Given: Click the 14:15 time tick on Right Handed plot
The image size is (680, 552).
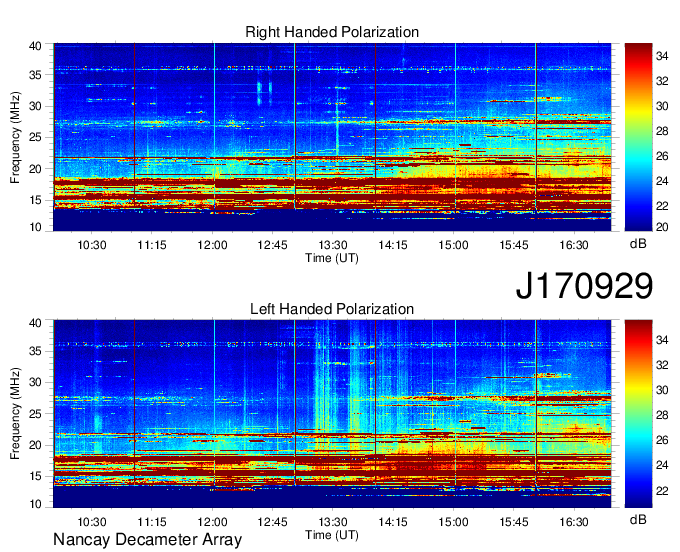Looking at the screenshot, I should pyautogui.click(x=393, y=245).
